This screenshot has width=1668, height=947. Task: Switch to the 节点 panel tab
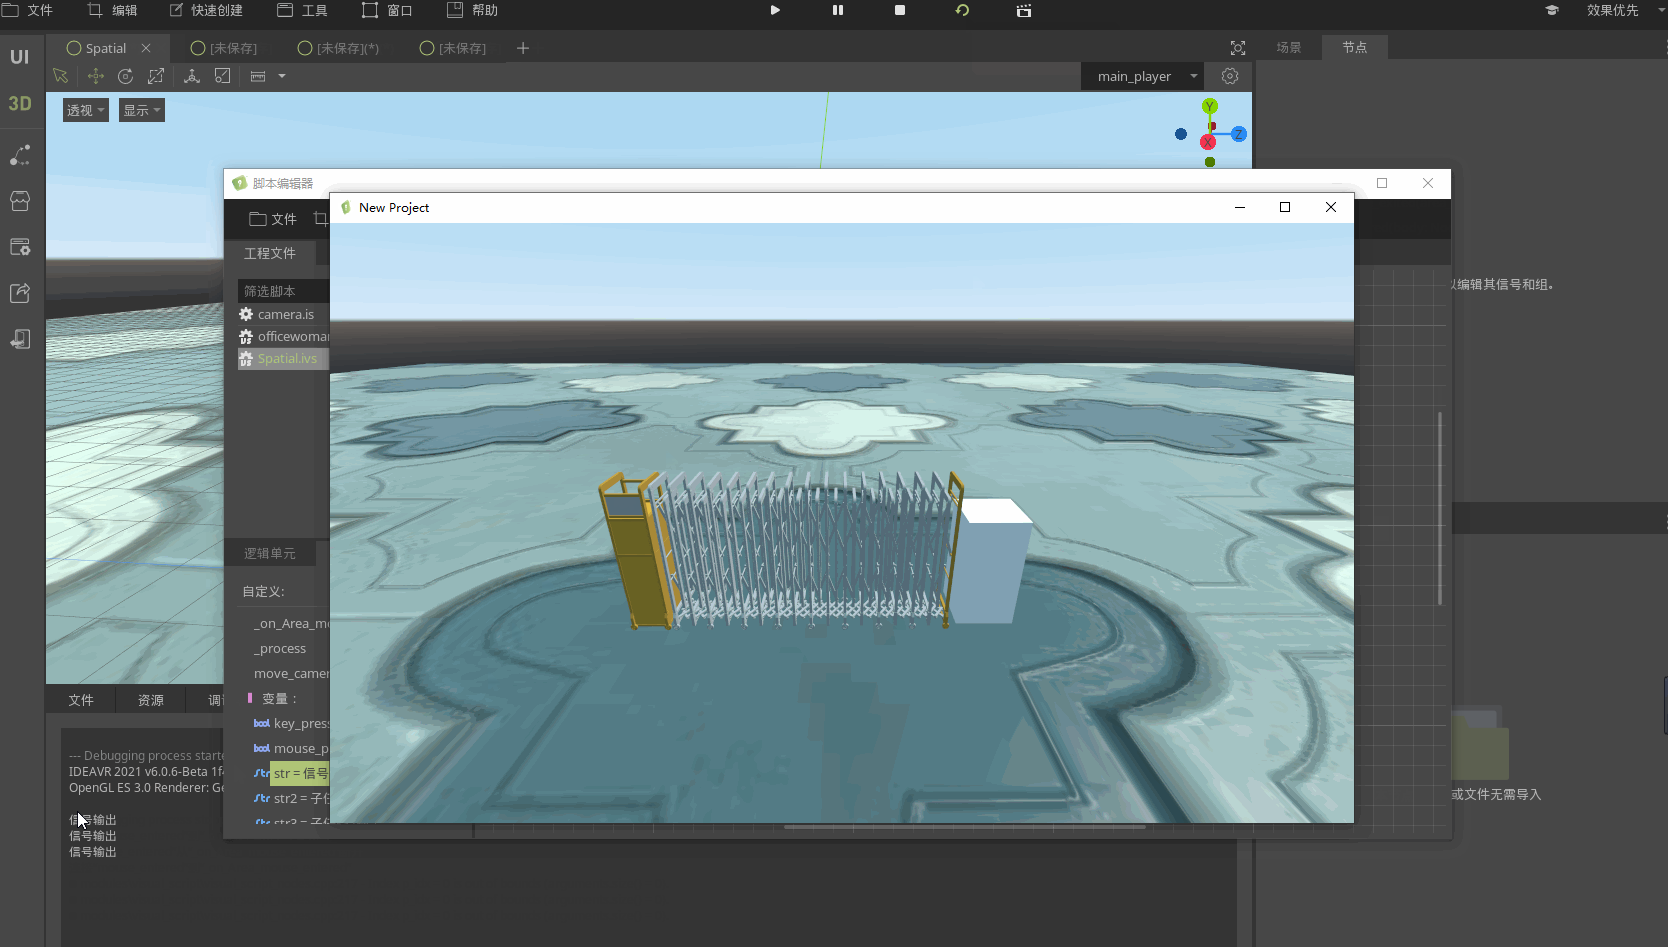pos(1355,47)
